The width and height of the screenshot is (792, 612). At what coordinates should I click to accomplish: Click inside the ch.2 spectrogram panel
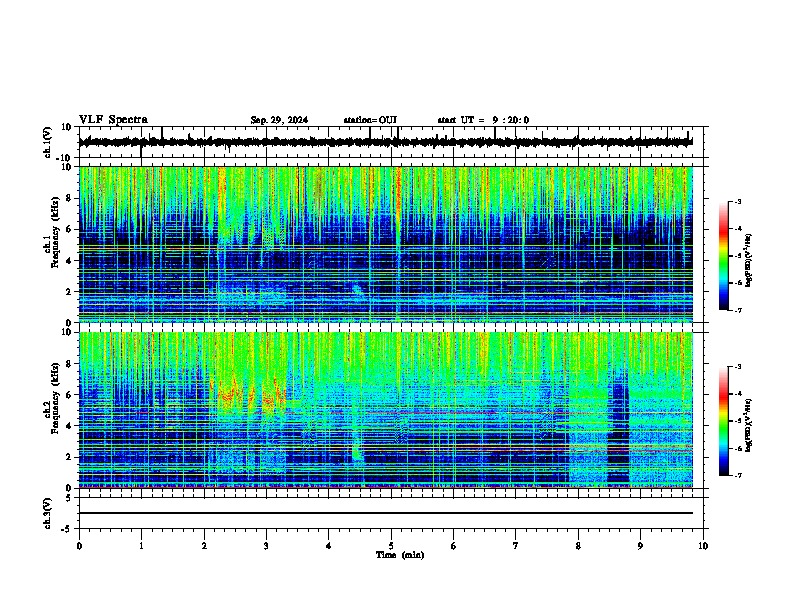tap(386, 410)
